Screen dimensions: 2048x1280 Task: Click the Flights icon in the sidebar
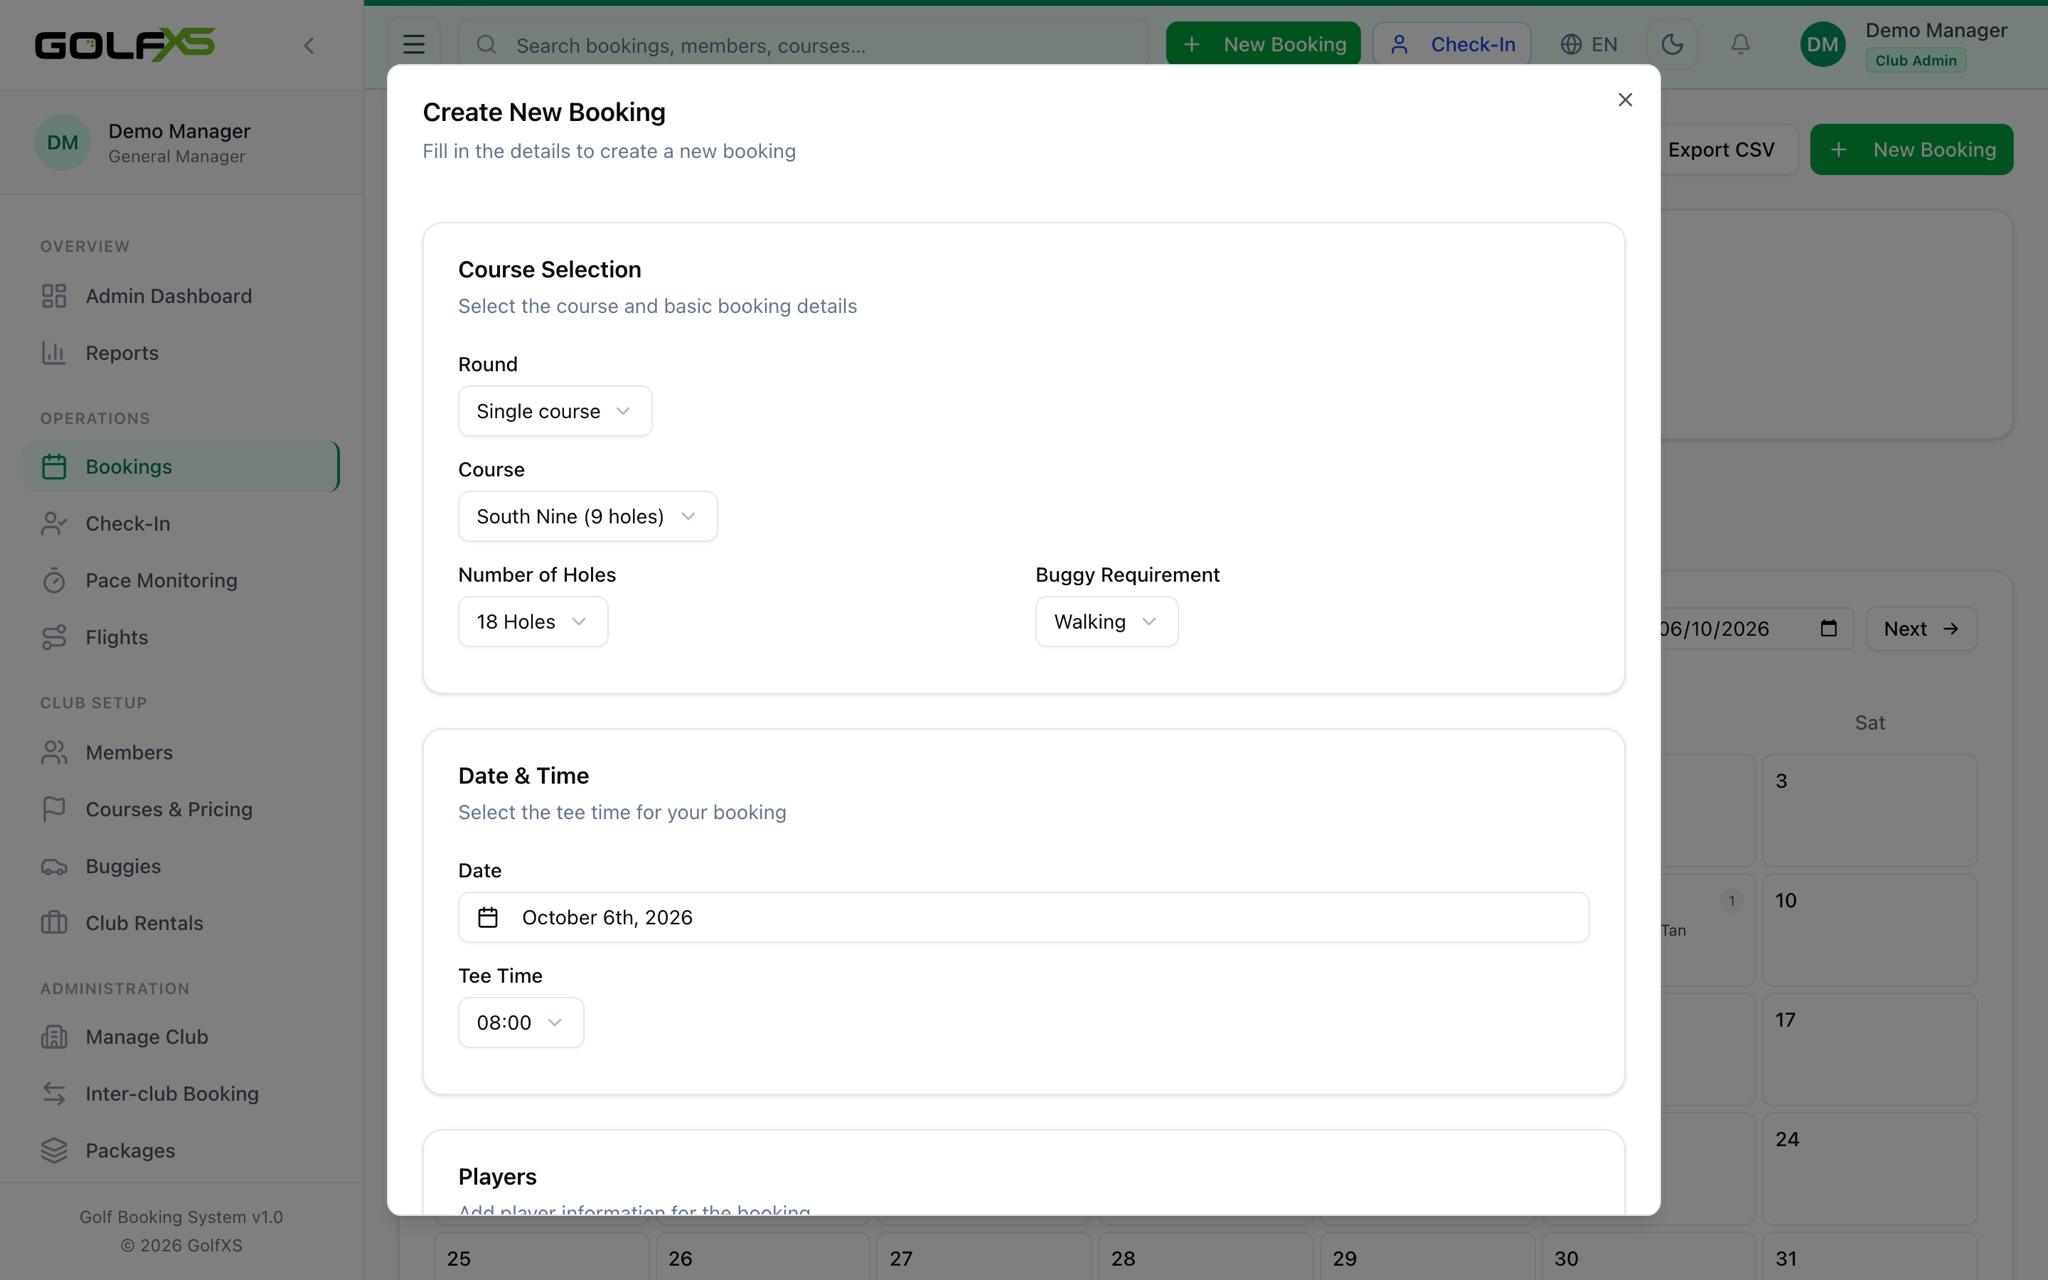54,638
